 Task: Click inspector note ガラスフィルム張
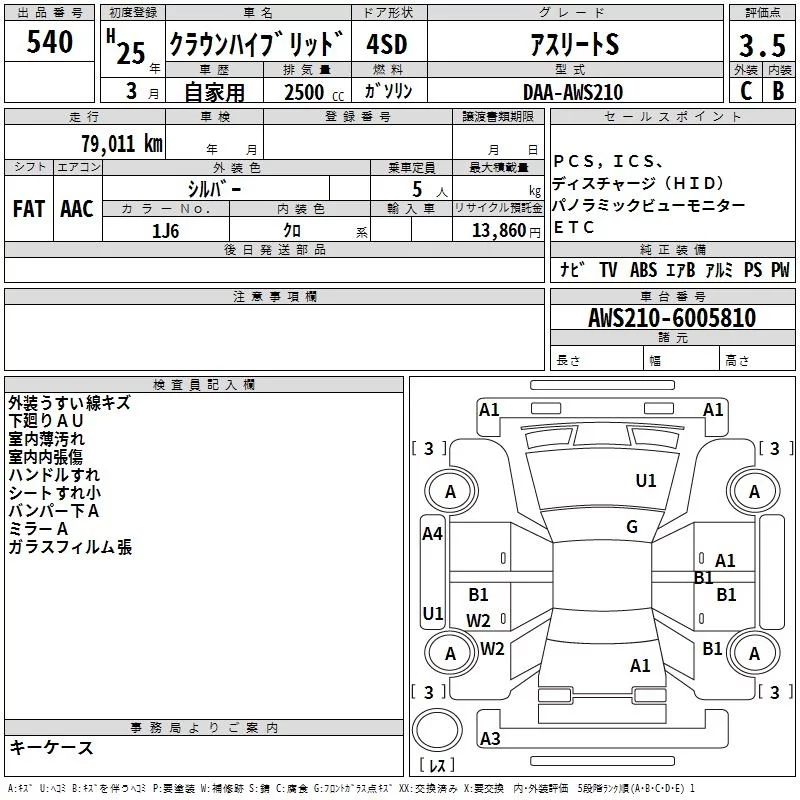pyautogui.click(x=70, y=547)
